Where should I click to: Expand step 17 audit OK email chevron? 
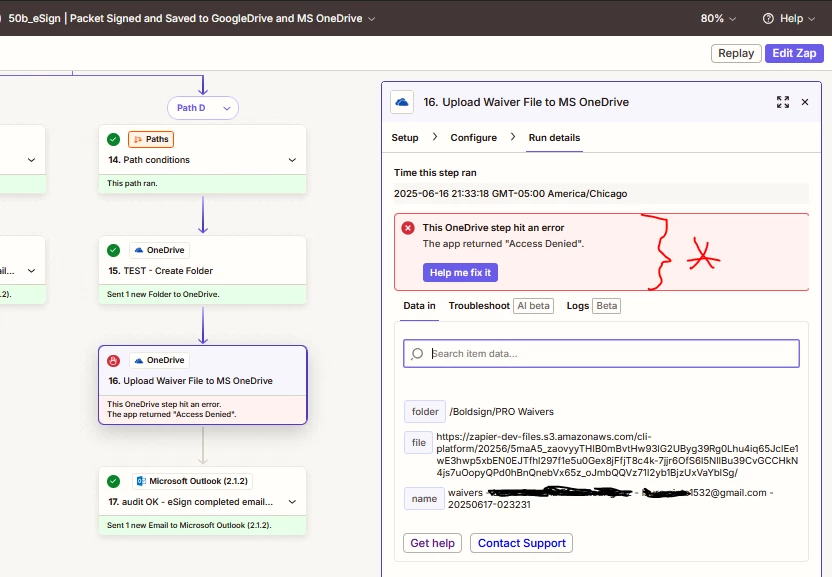(292, 502)
